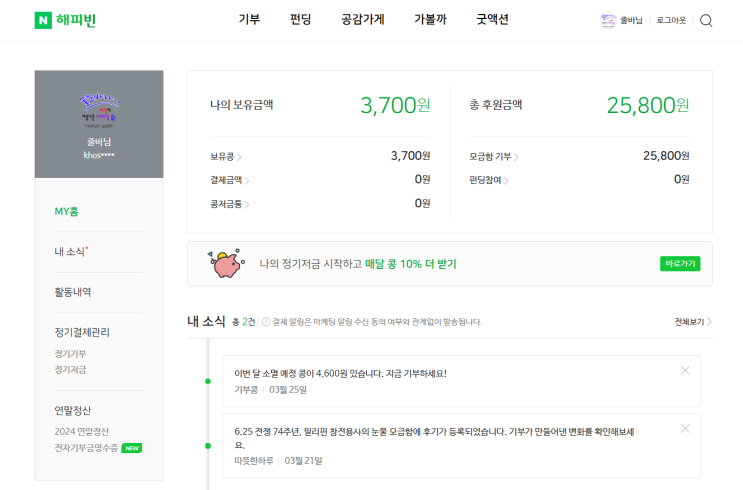Screen dimensions: 743x490
Task: Go to the 공감가게 menu
Action: click(362, 19)
